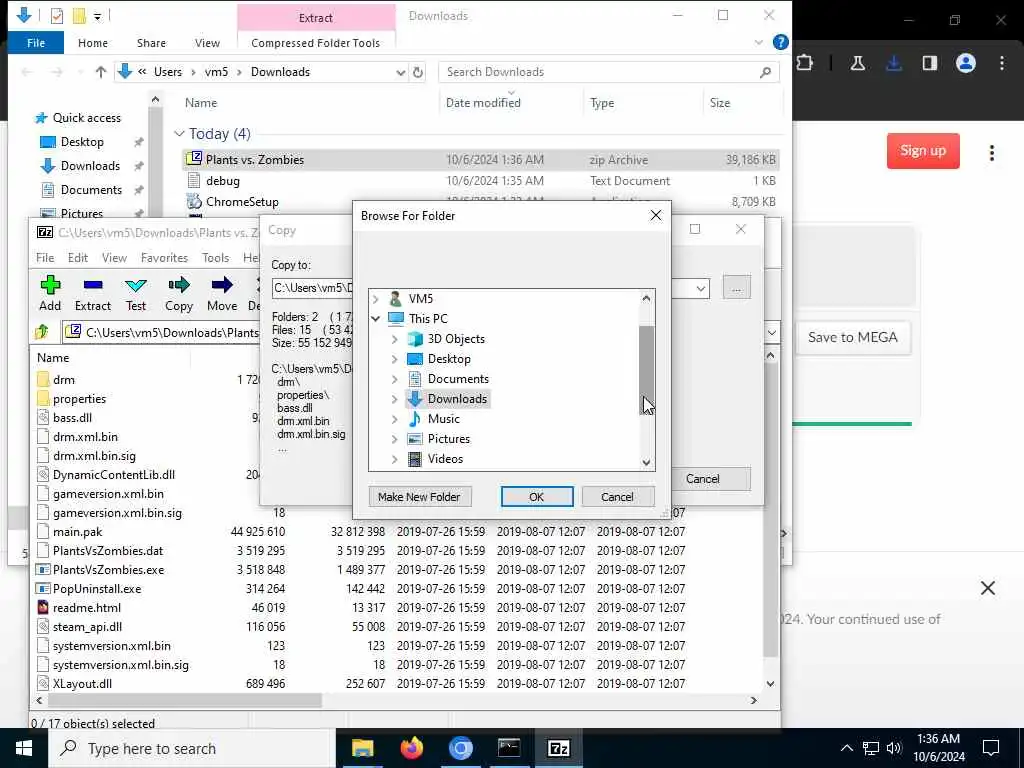The image size is (1024, 768).
Task: Open the Tools menu in 7-Zip
Action: point(216,257)
